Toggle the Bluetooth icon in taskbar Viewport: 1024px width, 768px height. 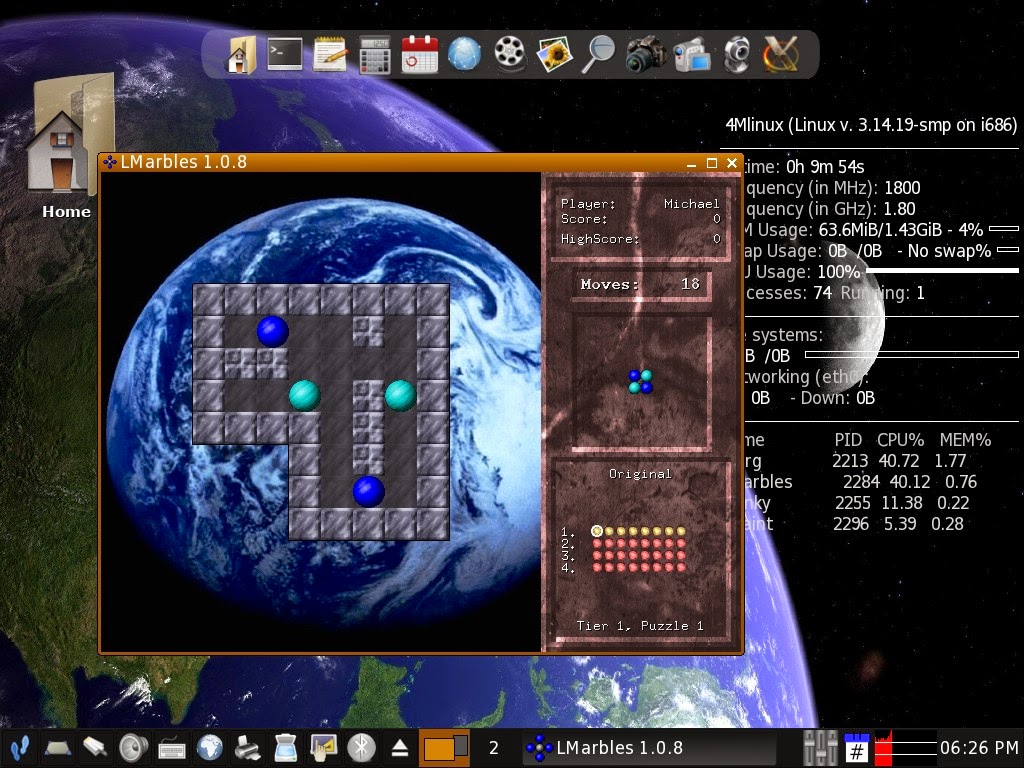click(362, 748)
